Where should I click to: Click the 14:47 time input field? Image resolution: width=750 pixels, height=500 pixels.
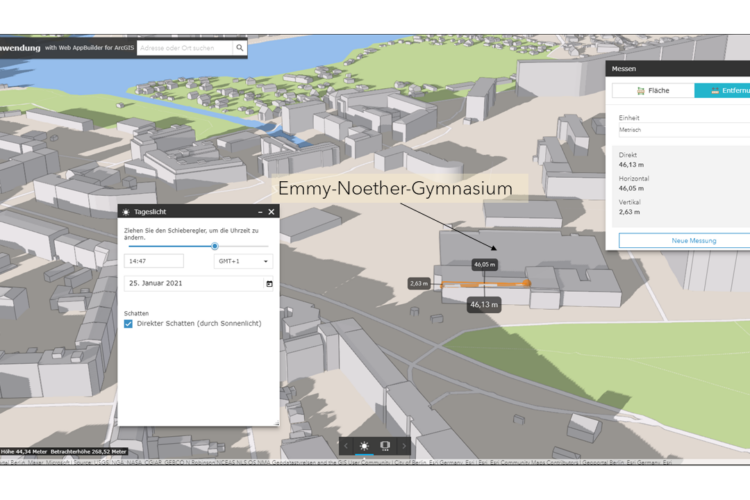point(154,261)
